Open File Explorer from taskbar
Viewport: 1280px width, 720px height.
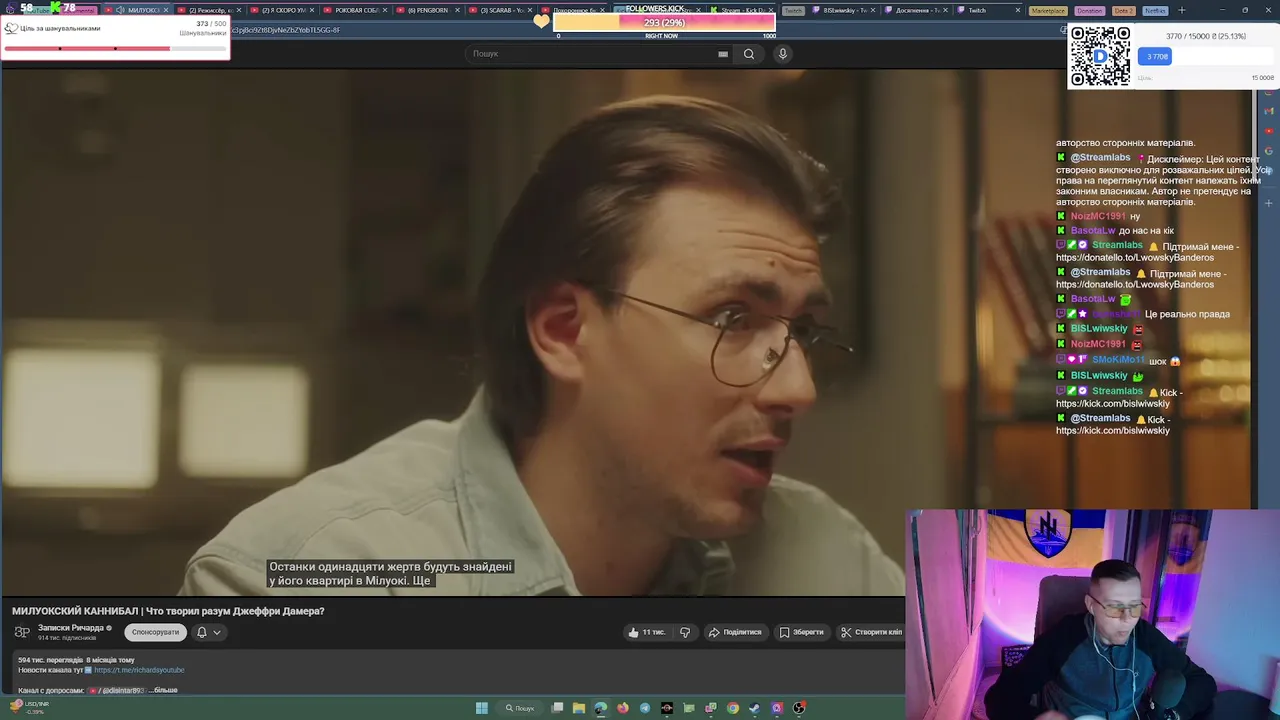click(x=579, y=708)
